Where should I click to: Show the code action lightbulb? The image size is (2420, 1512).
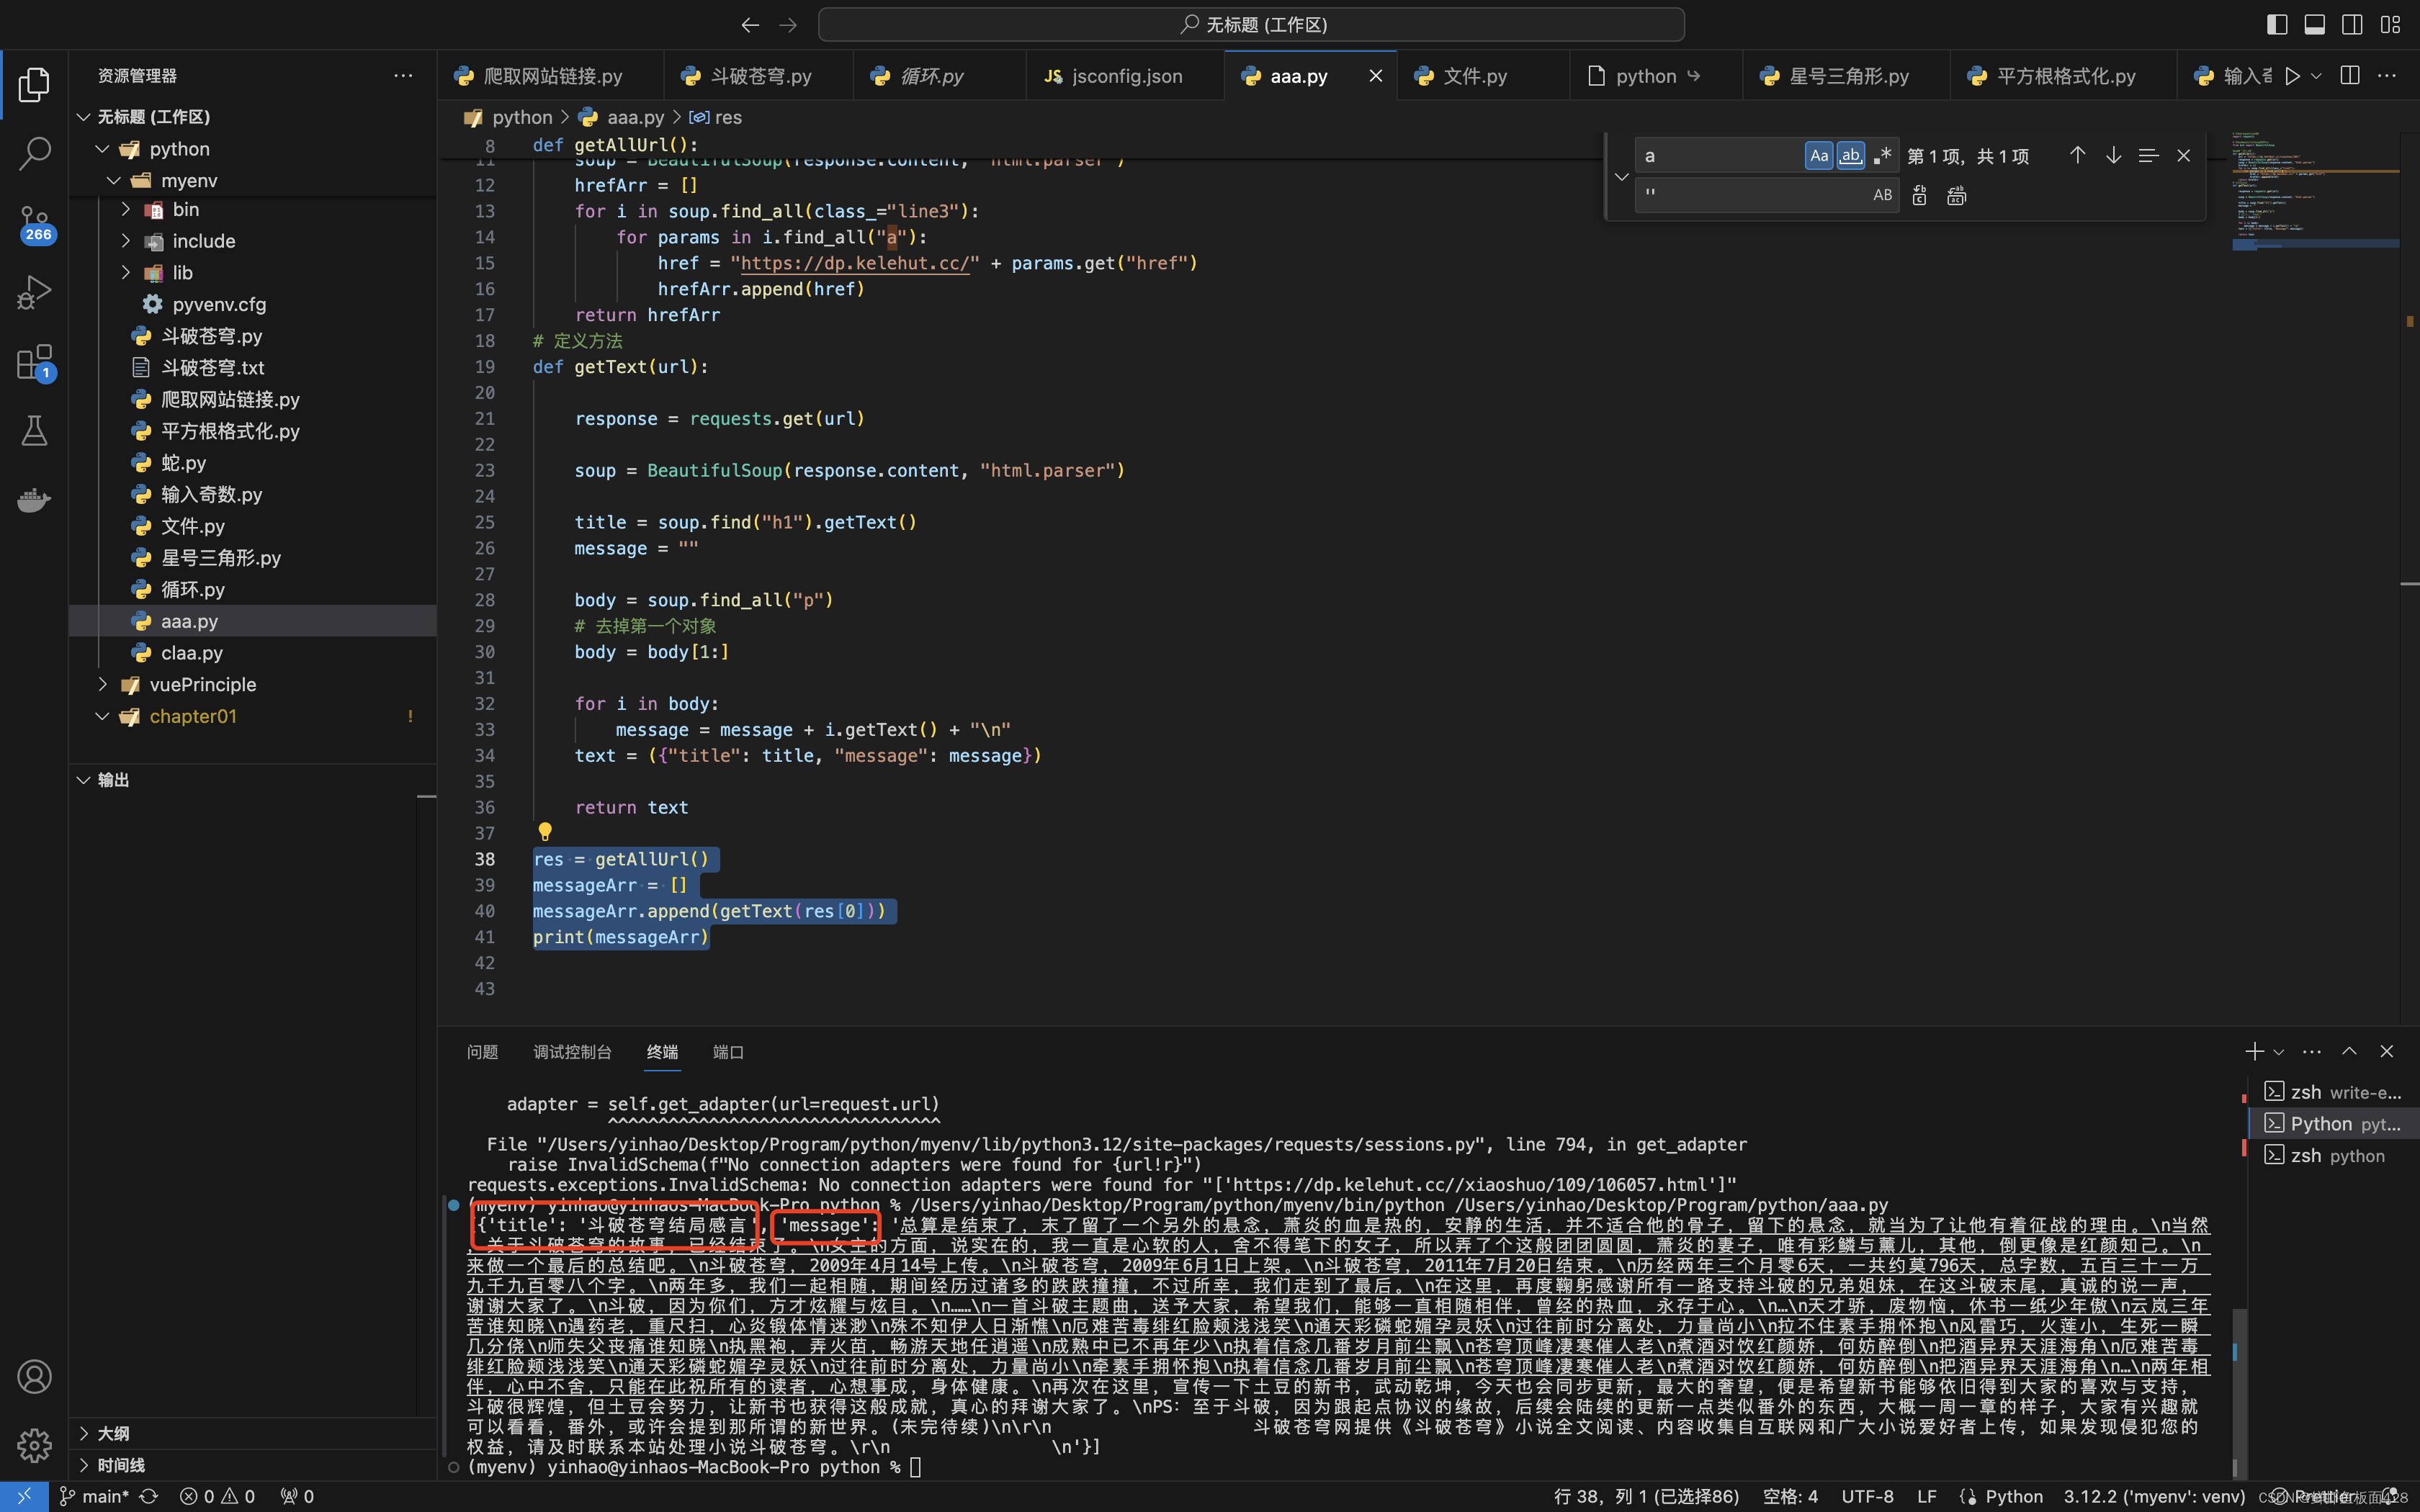coord(545,831)
